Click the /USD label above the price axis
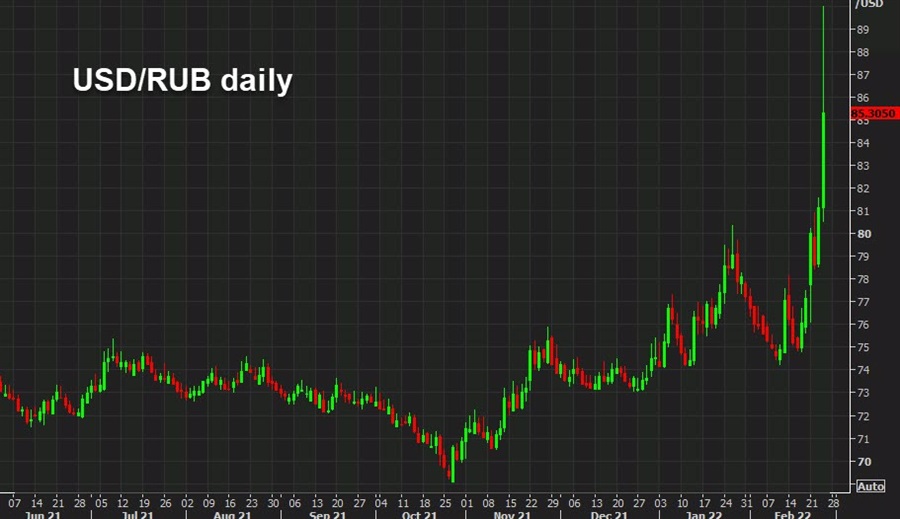900x519 pixels. [869, 4]
